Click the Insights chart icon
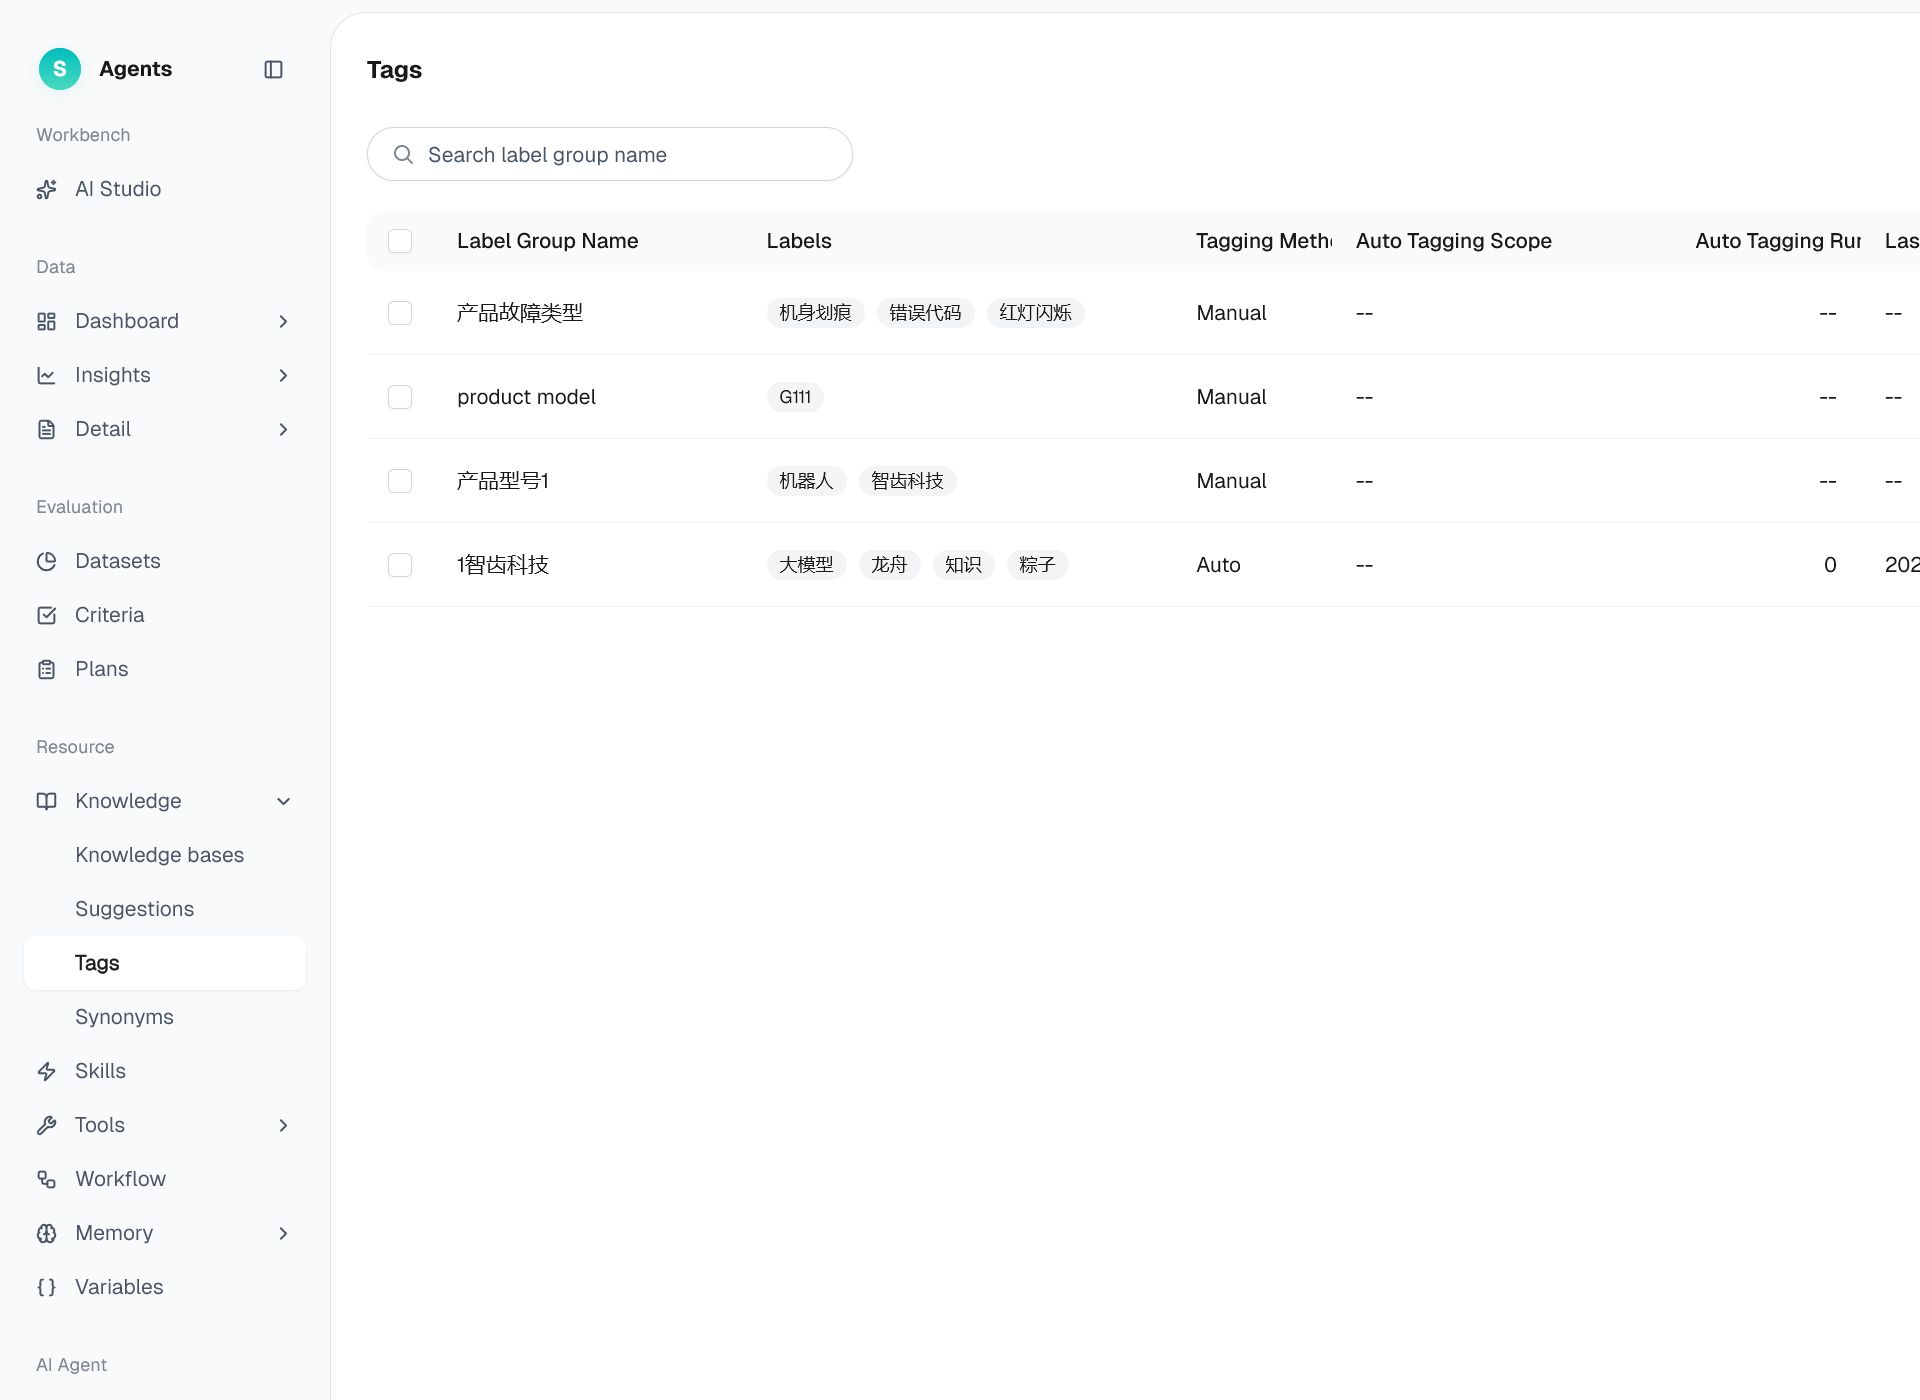Image resolution: width=1920 pixels, height=1400 pixels. tap(46, 375)
